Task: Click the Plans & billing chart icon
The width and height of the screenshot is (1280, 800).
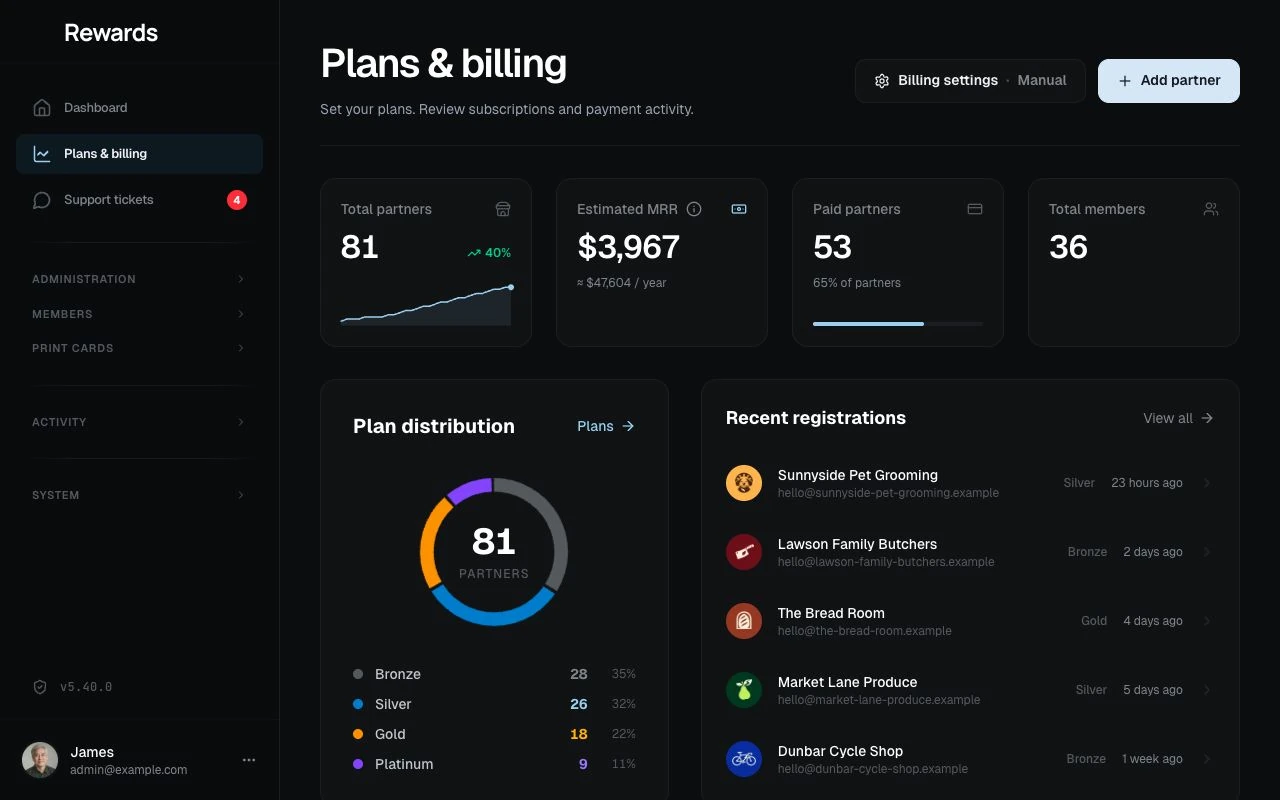Action: coord(42,154)
